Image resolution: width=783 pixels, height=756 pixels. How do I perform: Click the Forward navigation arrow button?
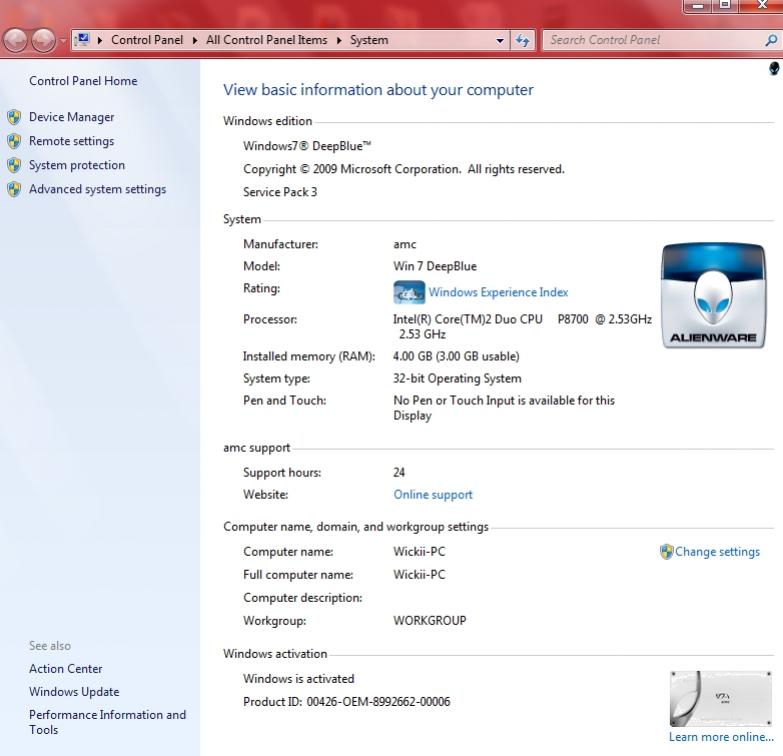[43, 40]
